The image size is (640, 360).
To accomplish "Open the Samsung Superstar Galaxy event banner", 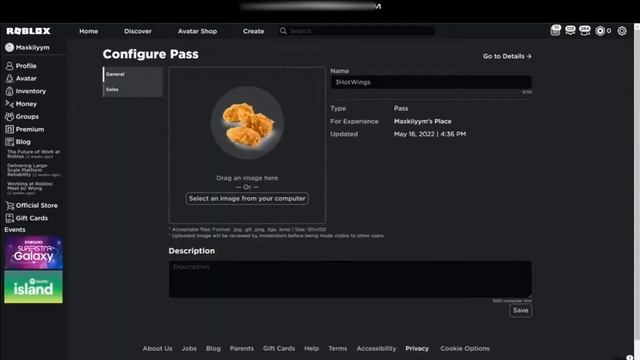I will (x=33, y=252).
